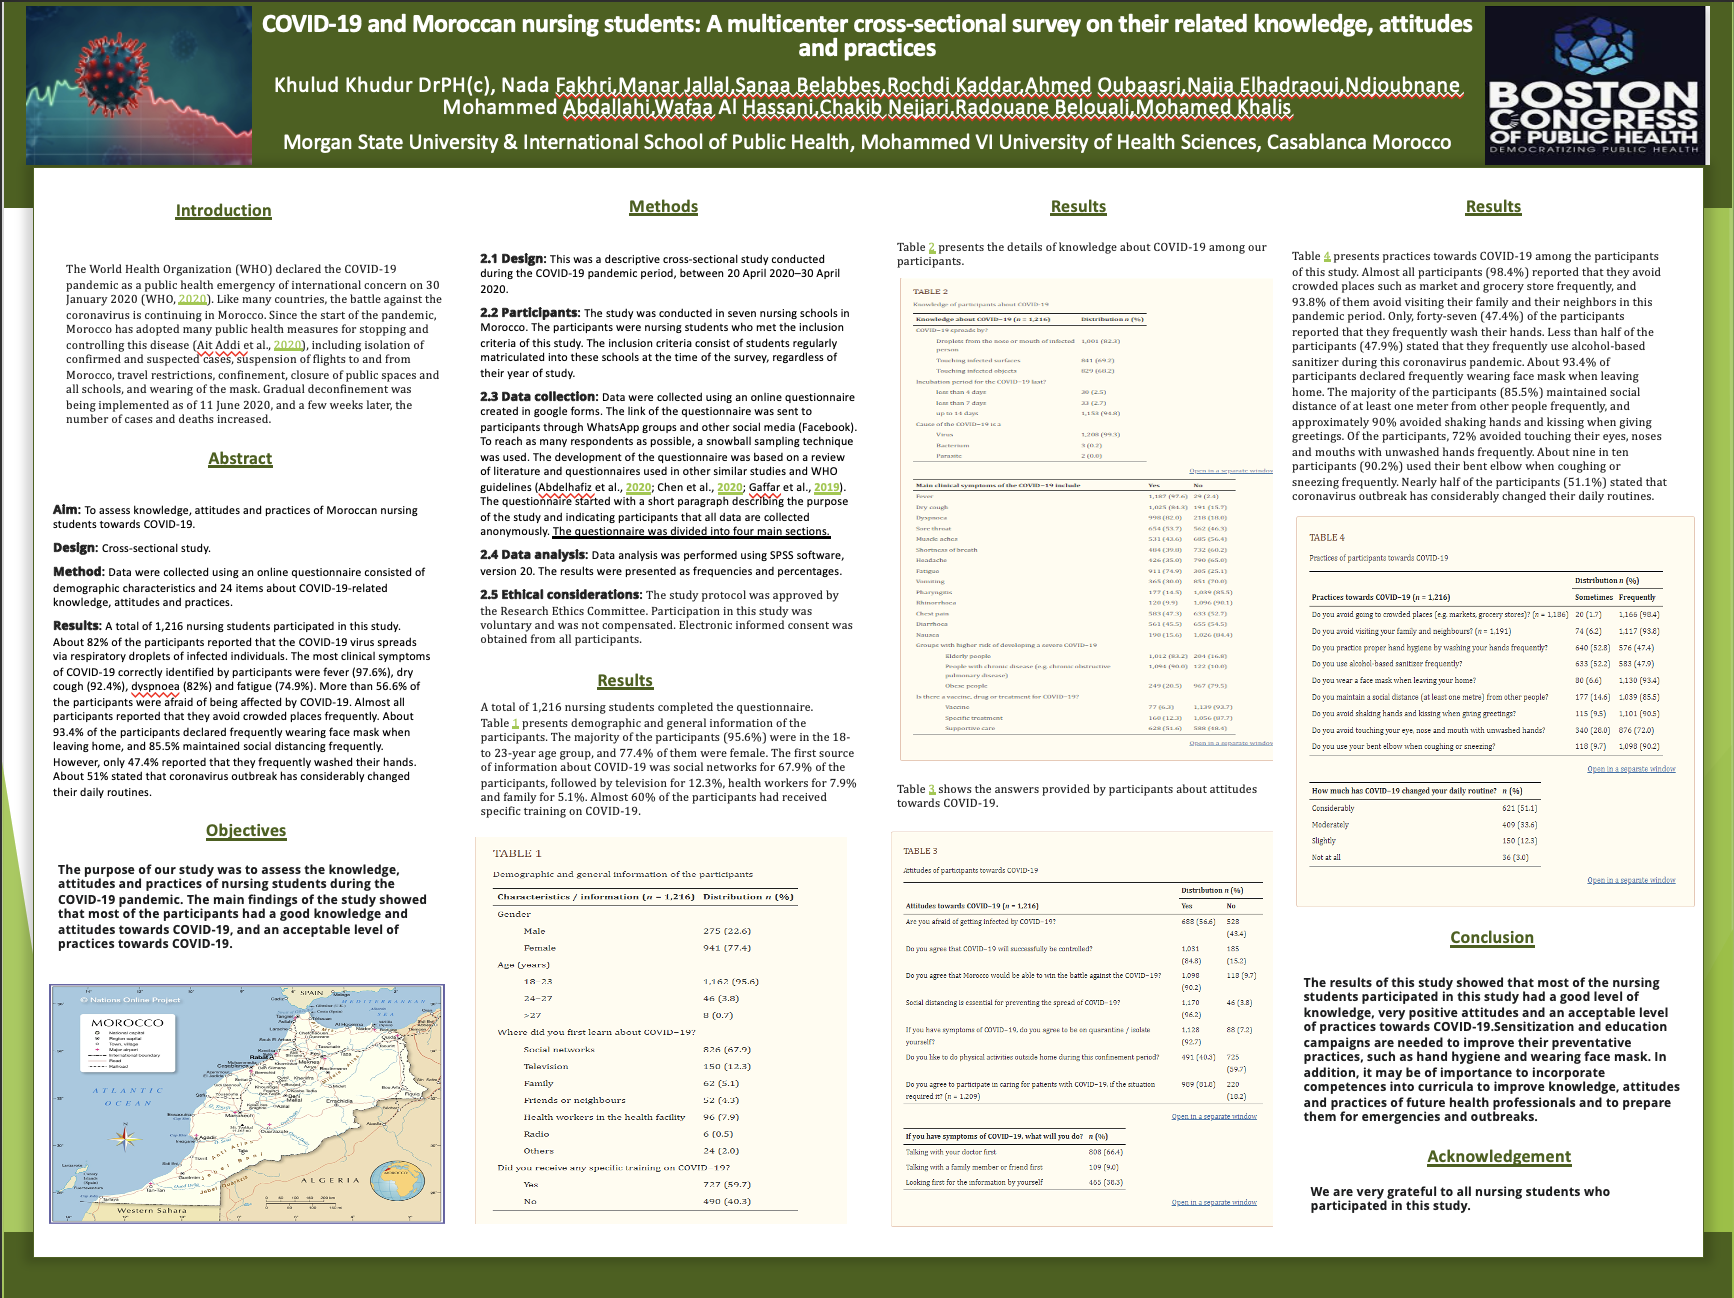This screenshot has height=1298, width=1734.
Task: Click the poster title beginning COVID-19 and Moroccan nursing students
Action: point(867,36)
